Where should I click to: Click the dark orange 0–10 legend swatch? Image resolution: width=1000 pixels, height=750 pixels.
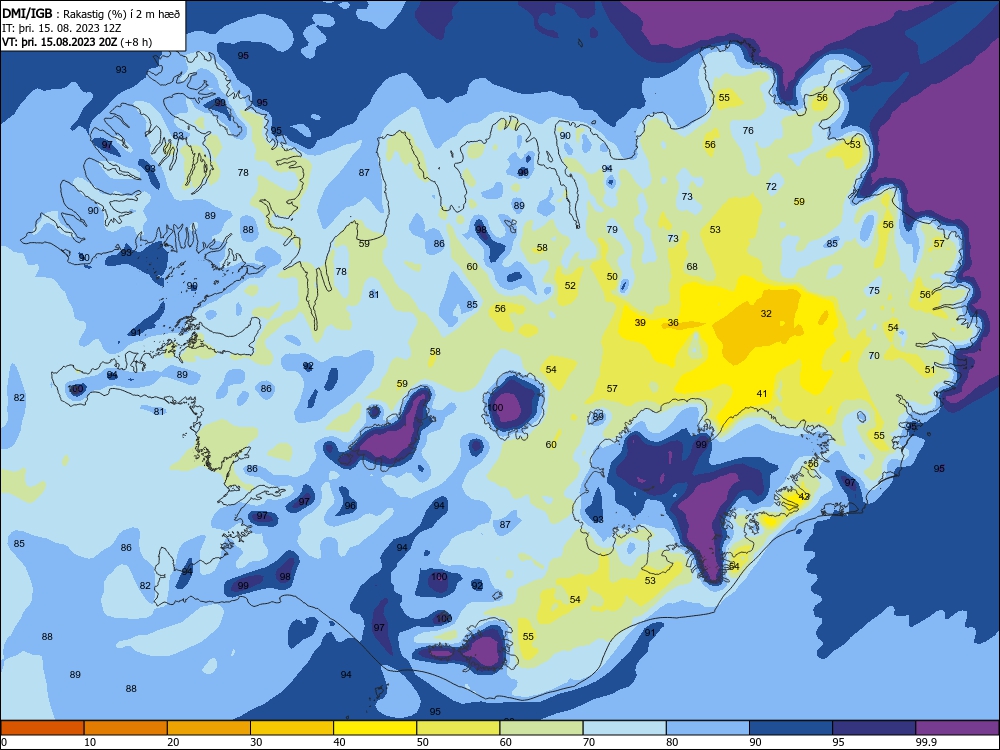pos(42,728)
